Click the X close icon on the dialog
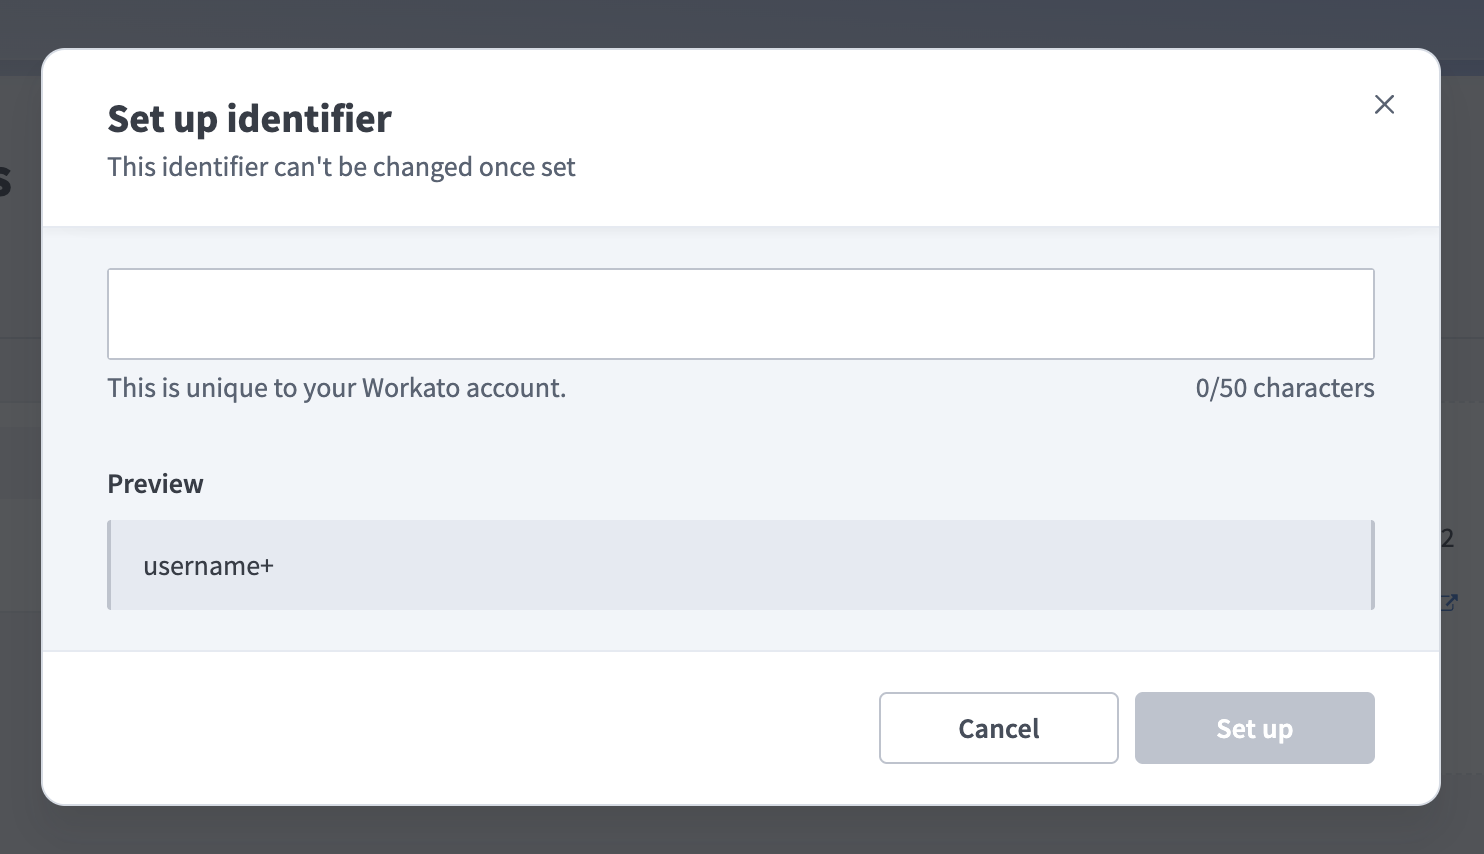 pos(1384,104)
